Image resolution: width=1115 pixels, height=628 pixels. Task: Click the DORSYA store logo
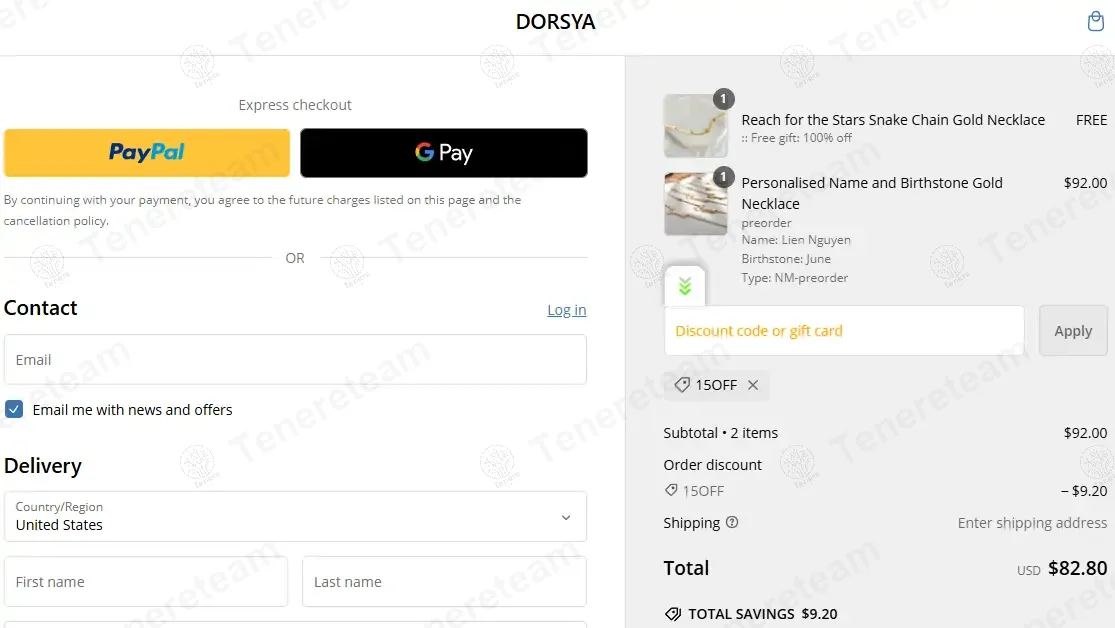tap(555, 22)
